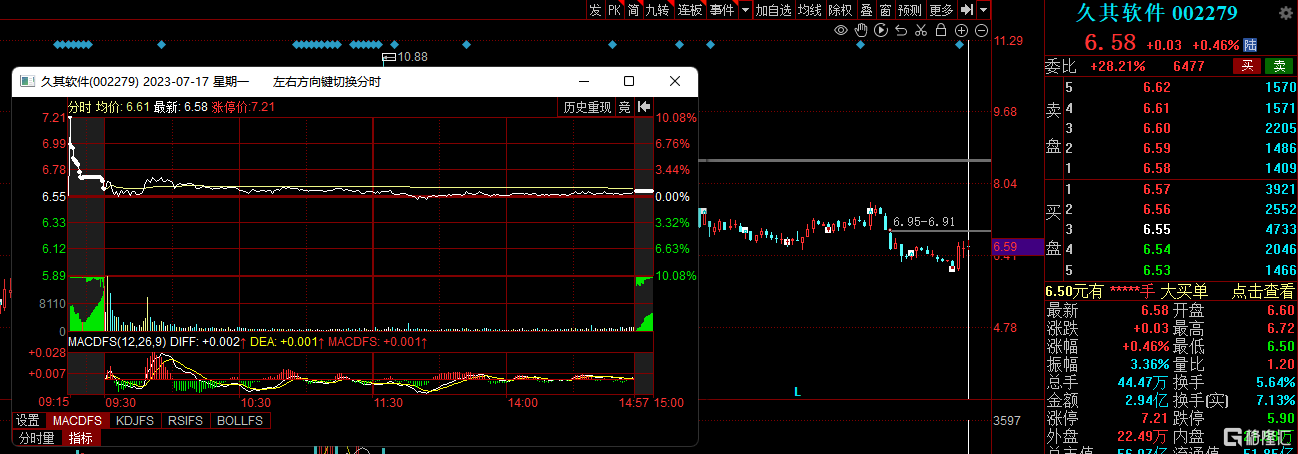Toggle 均线 moving averages

(810, 10)
